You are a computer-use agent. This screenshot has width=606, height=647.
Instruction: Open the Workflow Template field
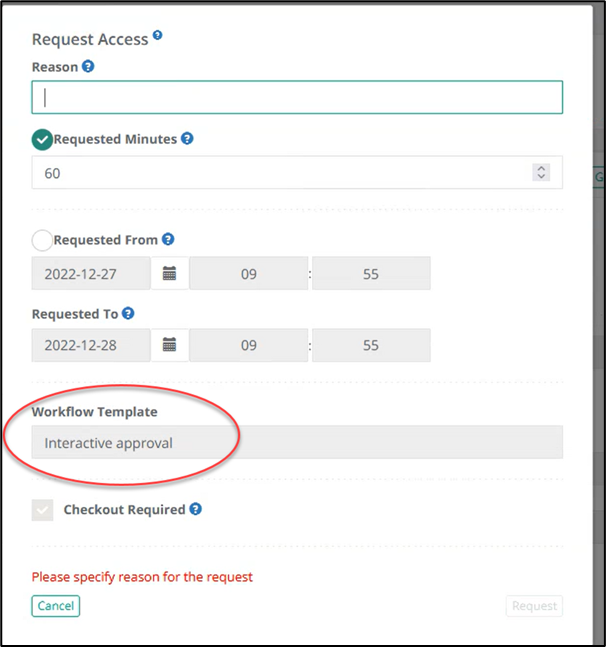(x=297, y=443)
